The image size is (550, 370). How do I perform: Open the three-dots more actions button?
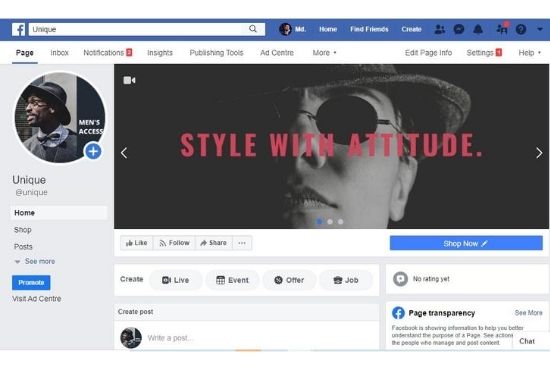coord(242,243)
